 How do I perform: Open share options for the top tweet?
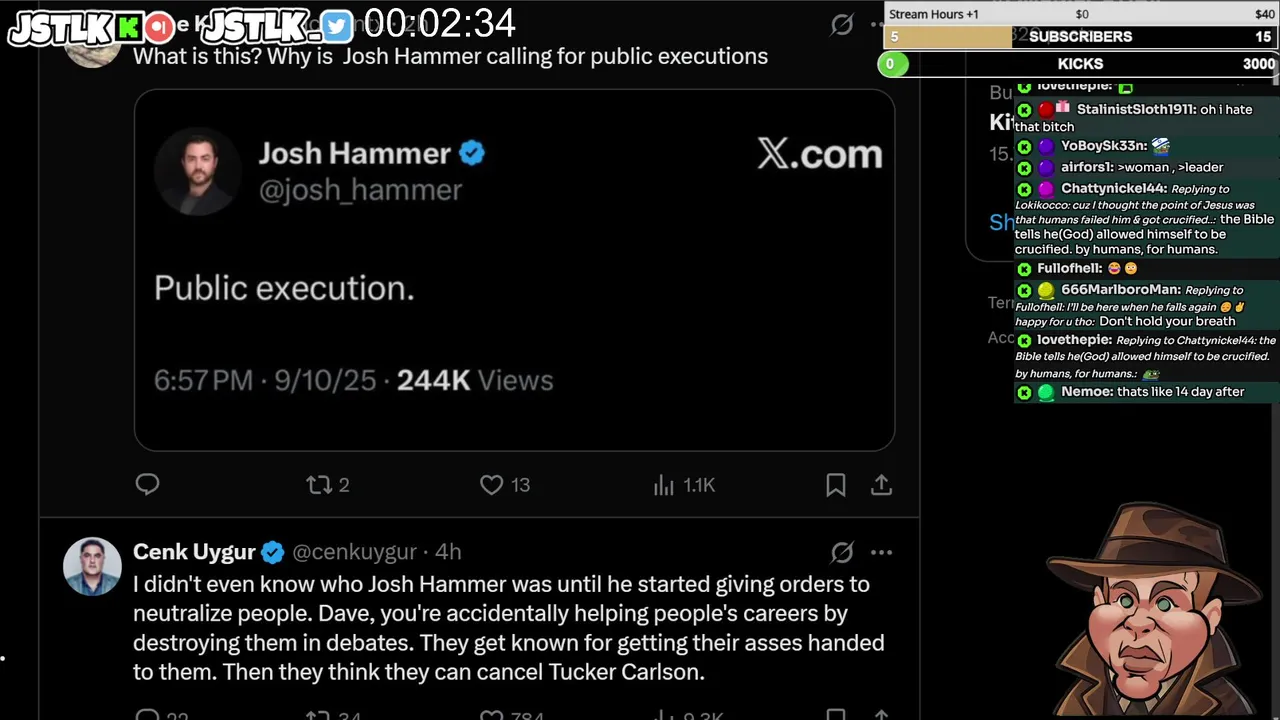[881, 485]
